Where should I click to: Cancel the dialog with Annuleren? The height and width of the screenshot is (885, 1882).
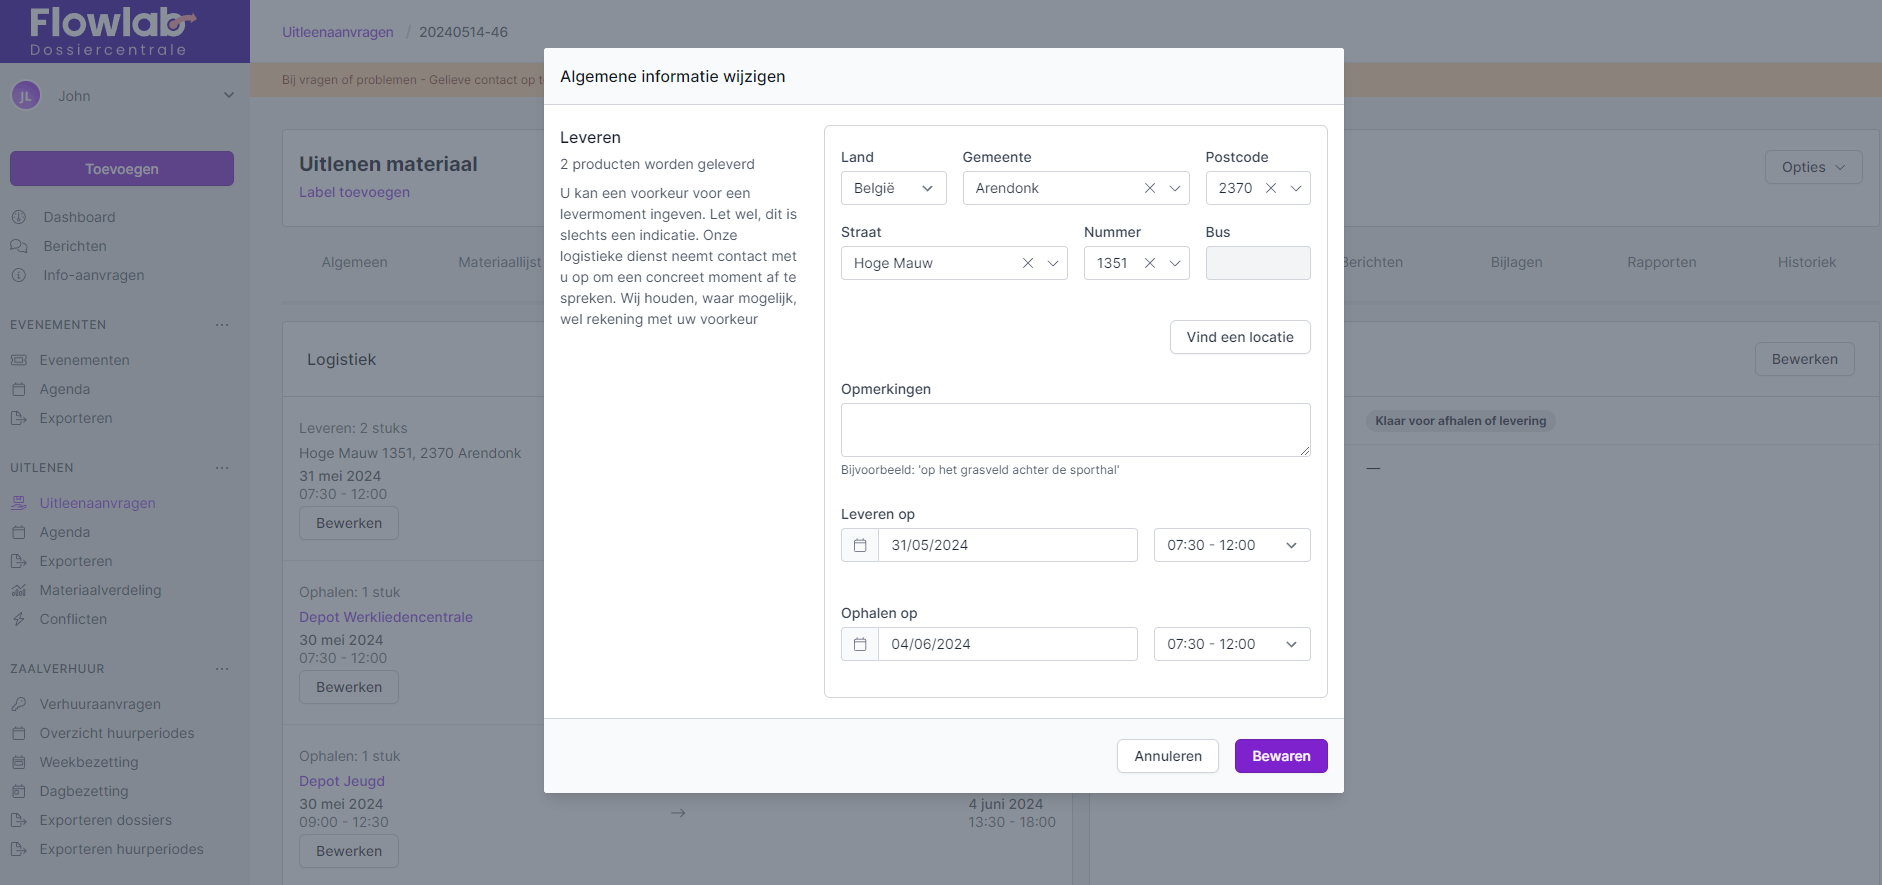point(1167,756)
